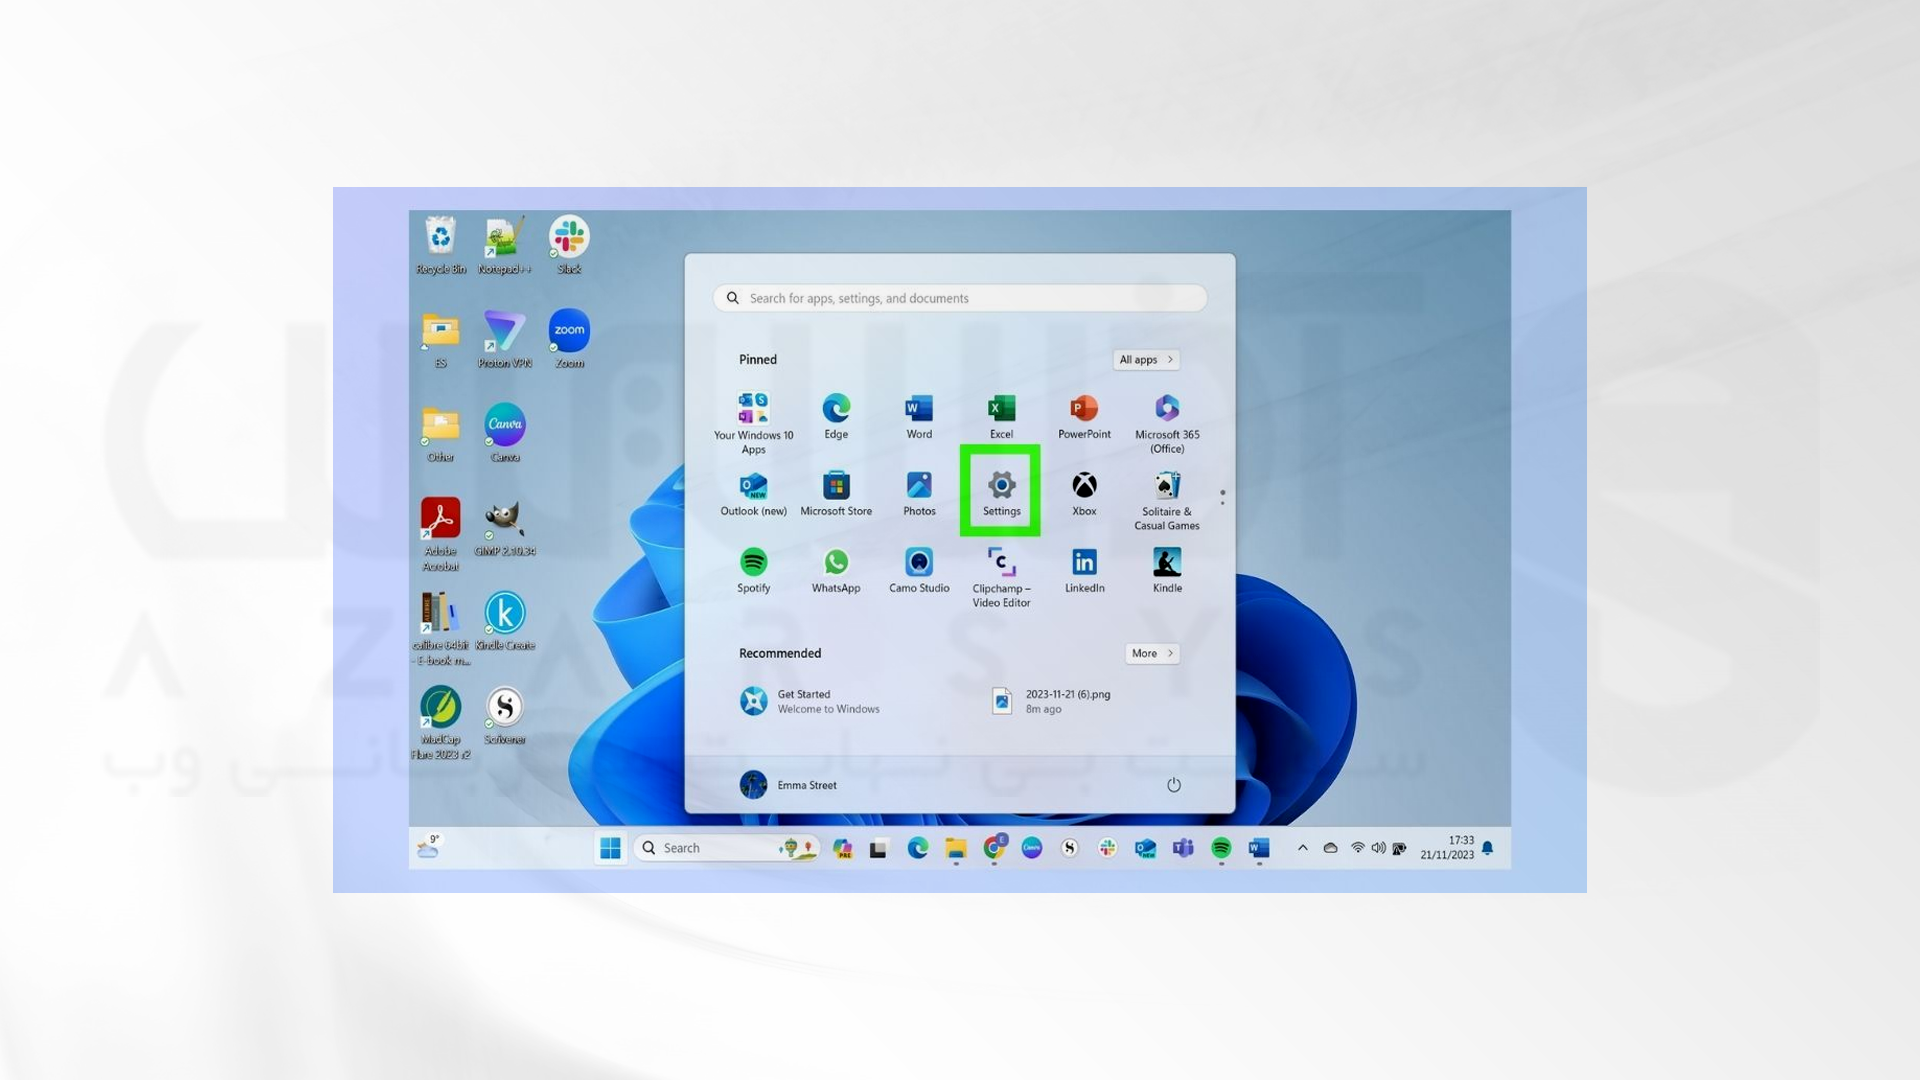Select the Other folder on desktop

[x=440, y=433]
